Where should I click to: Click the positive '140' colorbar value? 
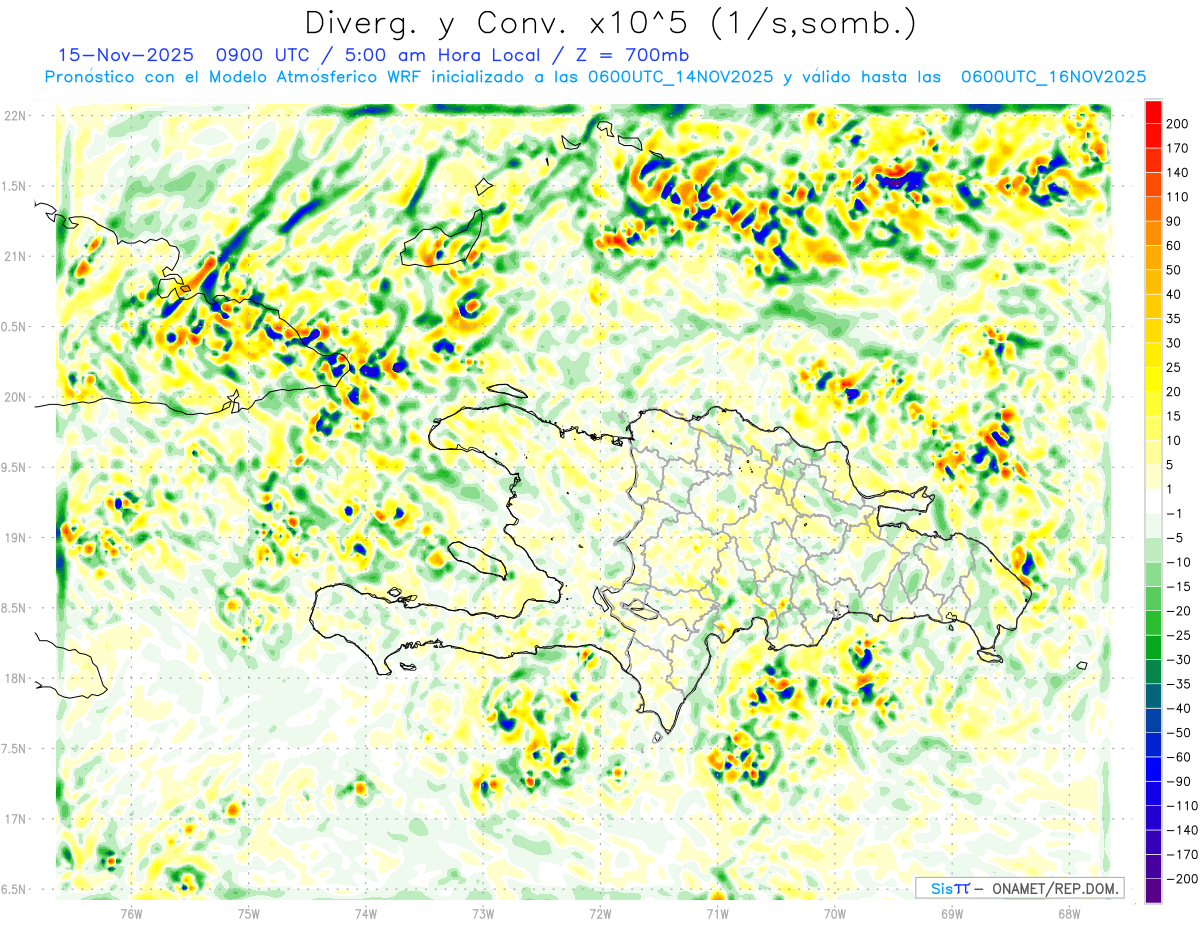point(1177,173)
